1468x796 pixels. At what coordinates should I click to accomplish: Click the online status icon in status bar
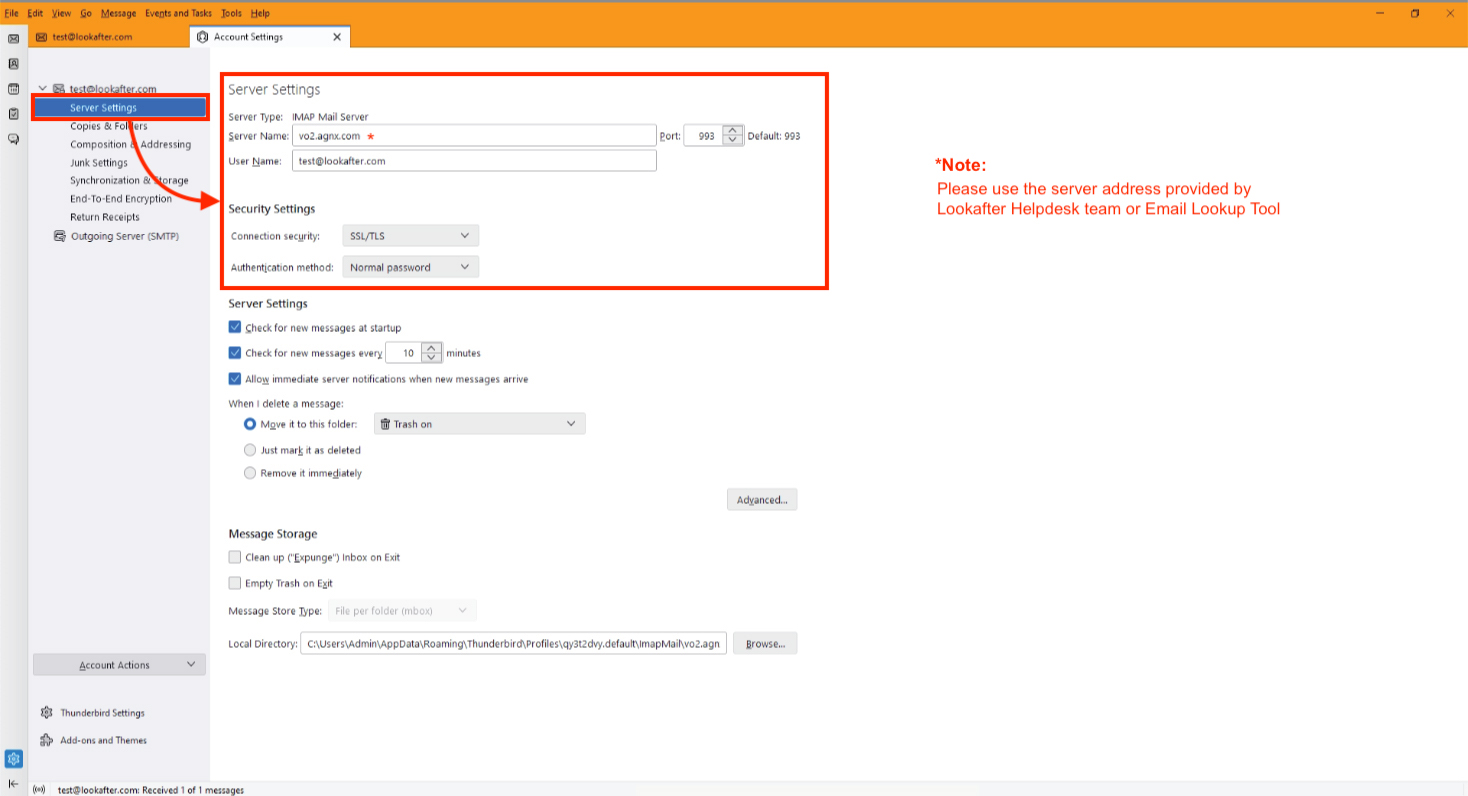40,790
